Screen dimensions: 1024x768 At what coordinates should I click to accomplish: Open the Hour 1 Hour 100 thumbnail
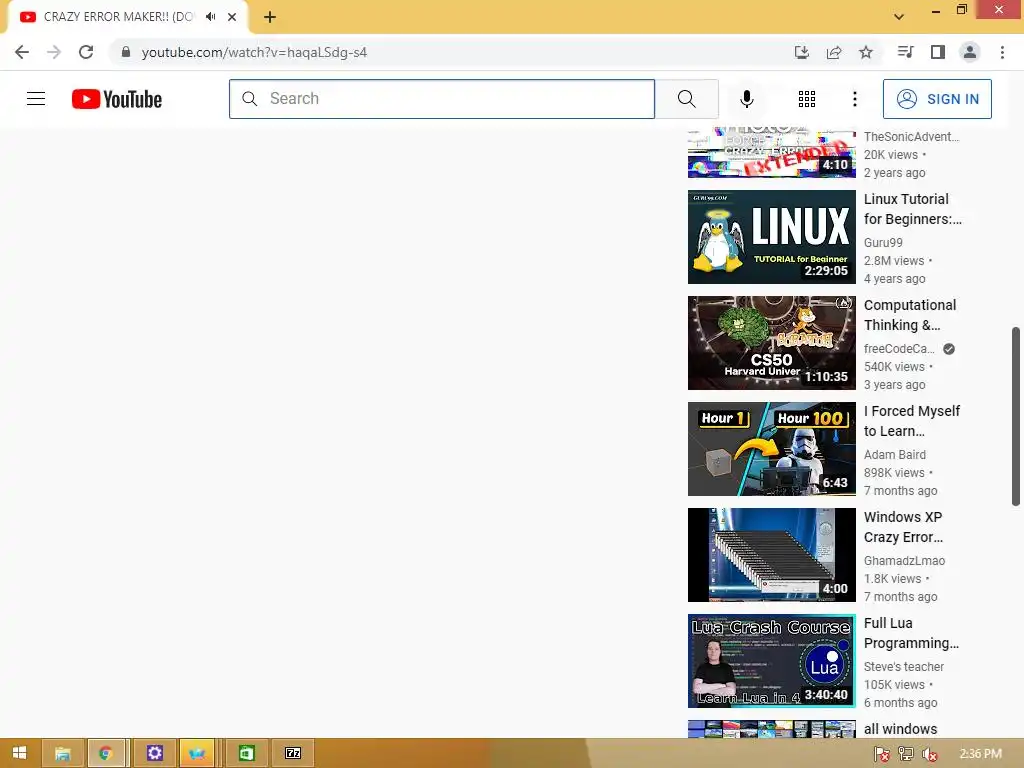pyautogui.click(x=771, y=449)
